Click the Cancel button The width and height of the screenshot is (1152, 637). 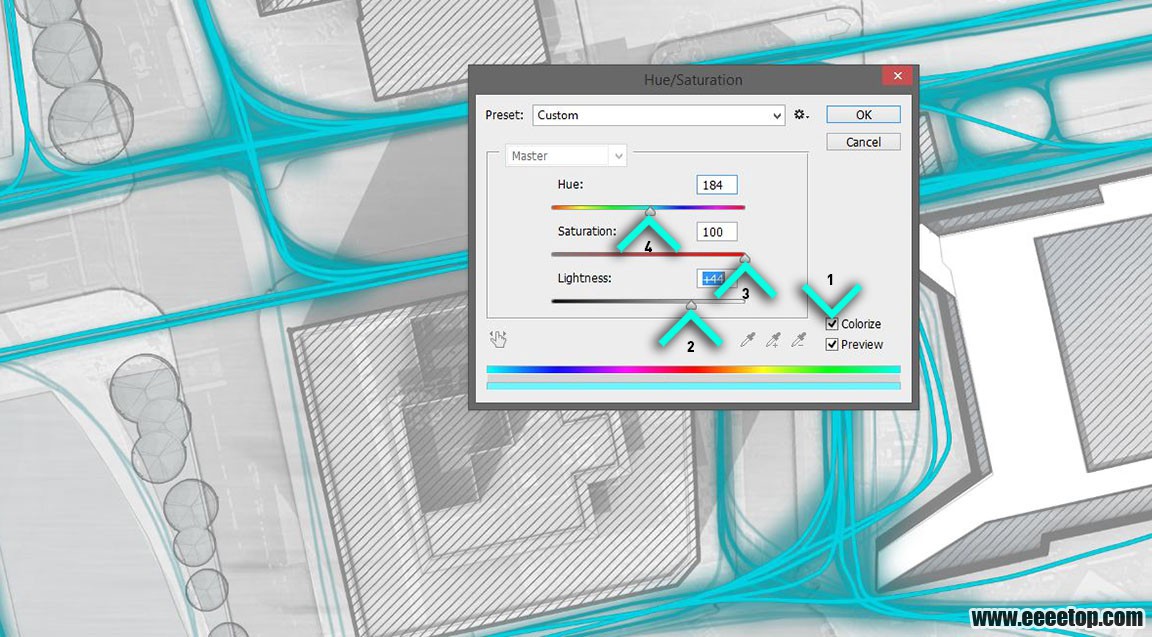[x=863, y=142]
